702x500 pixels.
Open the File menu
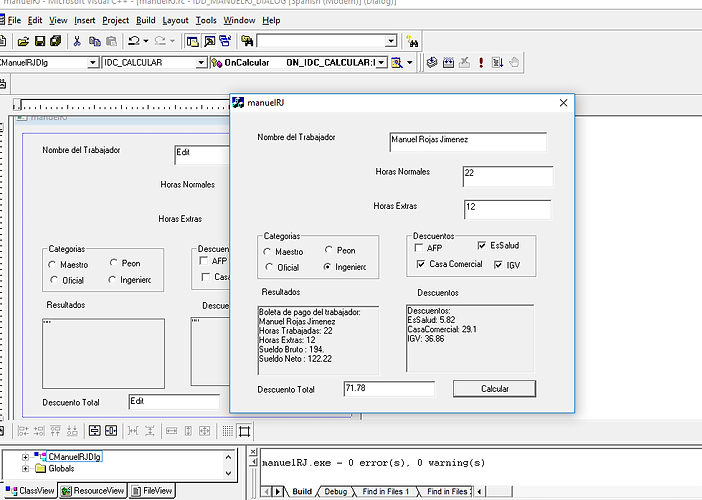[14, 20]
